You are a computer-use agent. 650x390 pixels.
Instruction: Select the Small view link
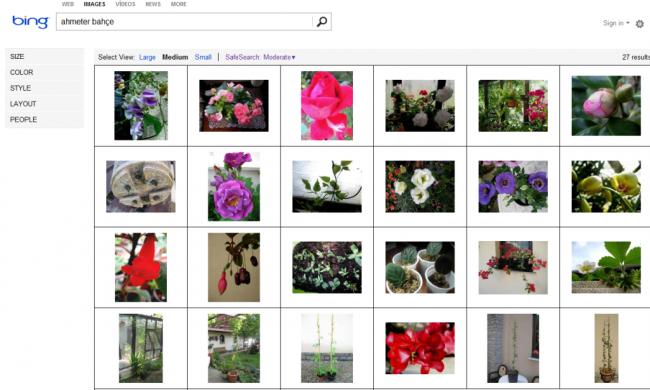click(203, 57)
